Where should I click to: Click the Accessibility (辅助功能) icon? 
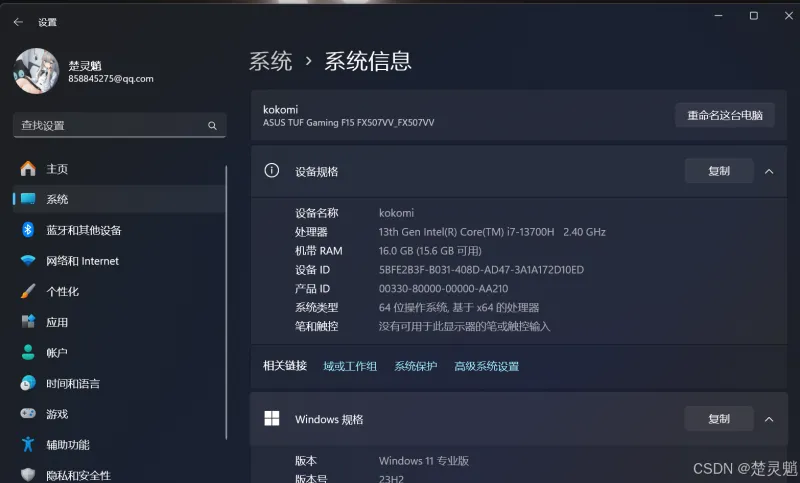click(x=28, y=445)
